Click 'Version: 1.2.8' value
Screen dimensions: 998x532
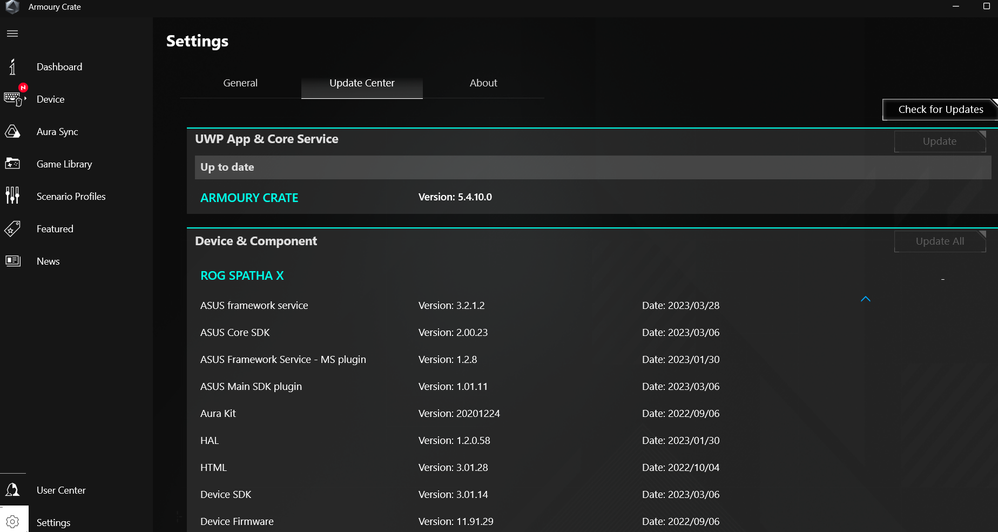click(447, 360)
